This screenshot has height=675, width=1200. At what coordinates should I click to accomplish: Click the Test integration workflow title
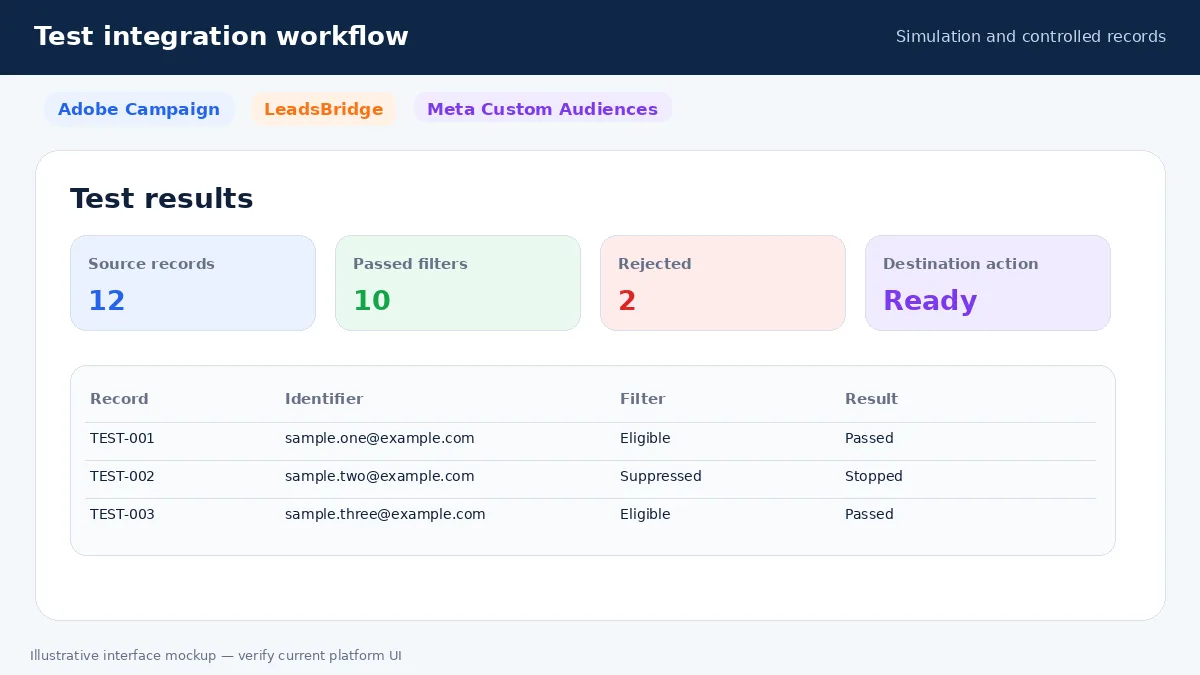pyautogui.click(x=221, y=36)
